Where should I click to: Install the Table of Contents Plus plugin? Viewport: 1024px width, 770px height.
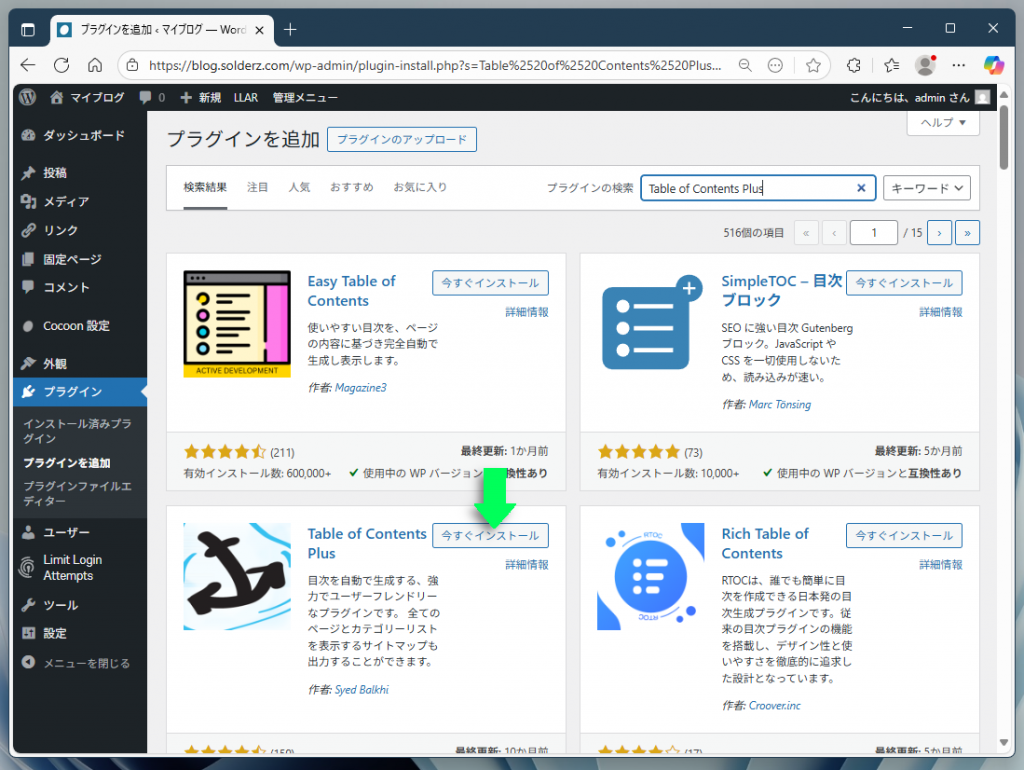[x=490, y=535]
